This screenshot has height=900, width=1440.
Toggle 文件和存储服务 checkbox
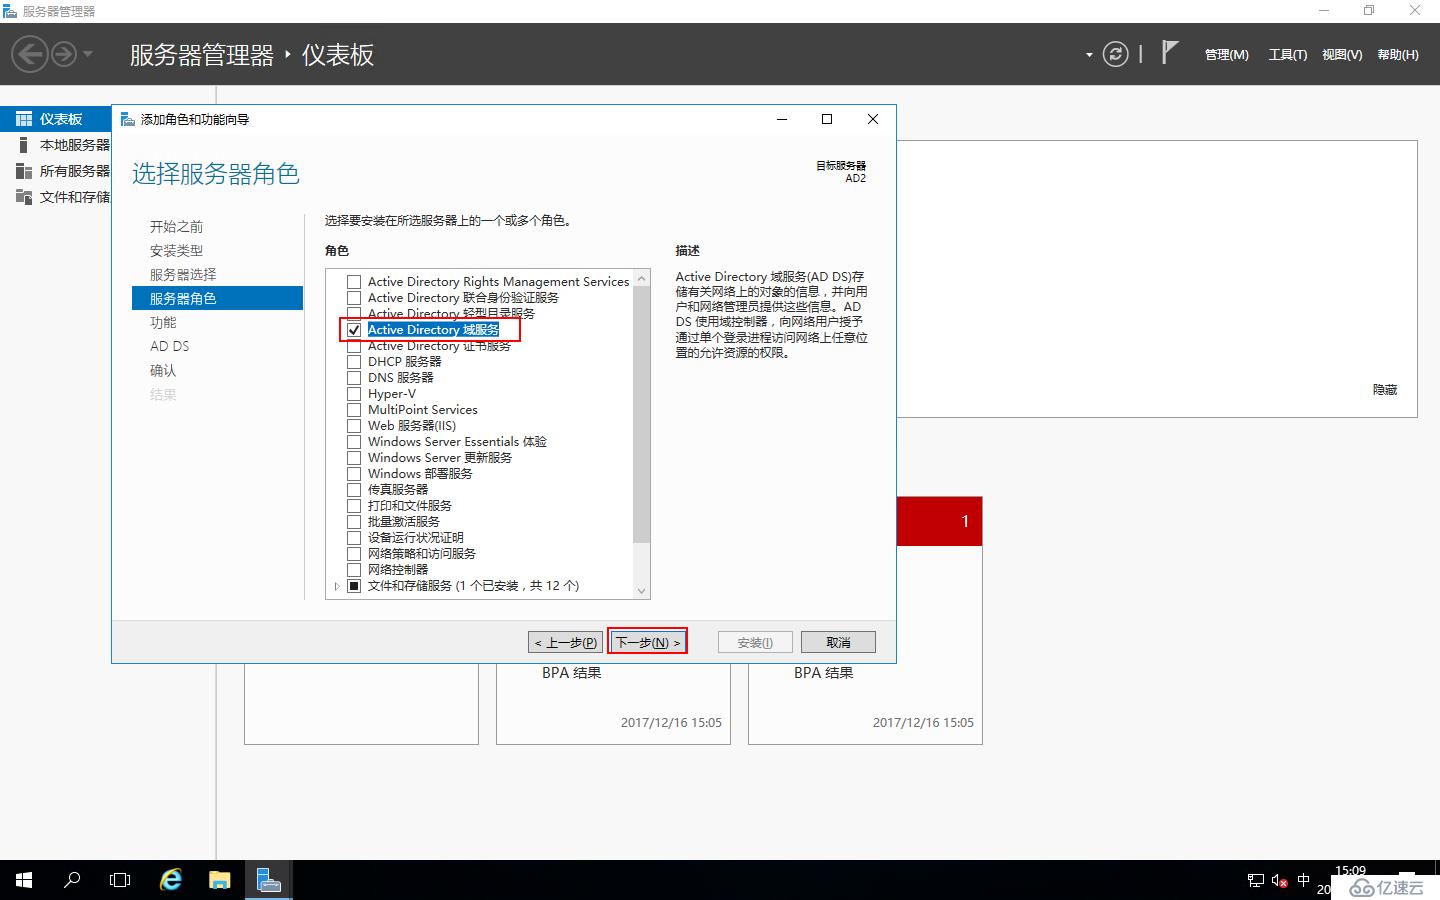354,586
